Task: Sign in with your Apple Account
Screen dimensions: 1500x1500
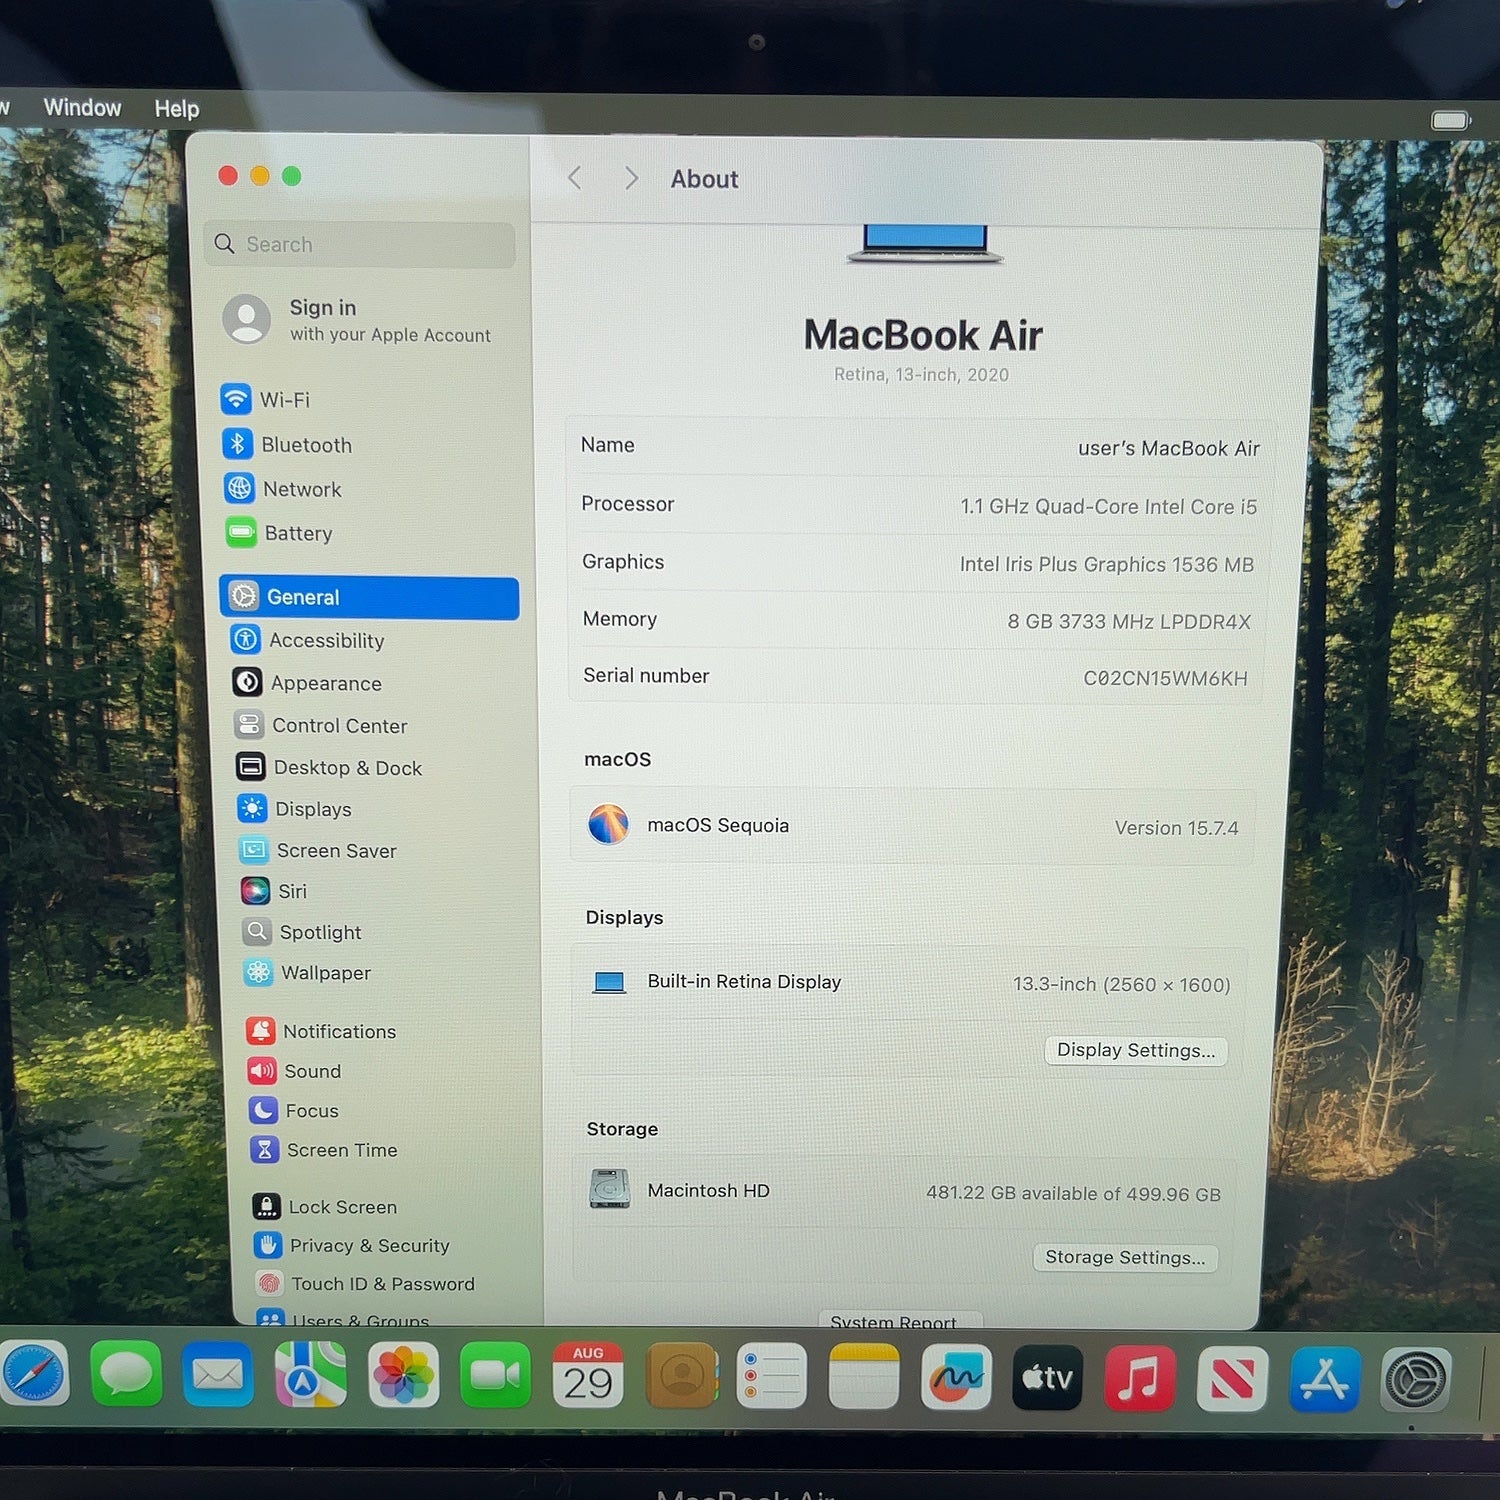Action: pyautogui.click(x=358, y=320)
